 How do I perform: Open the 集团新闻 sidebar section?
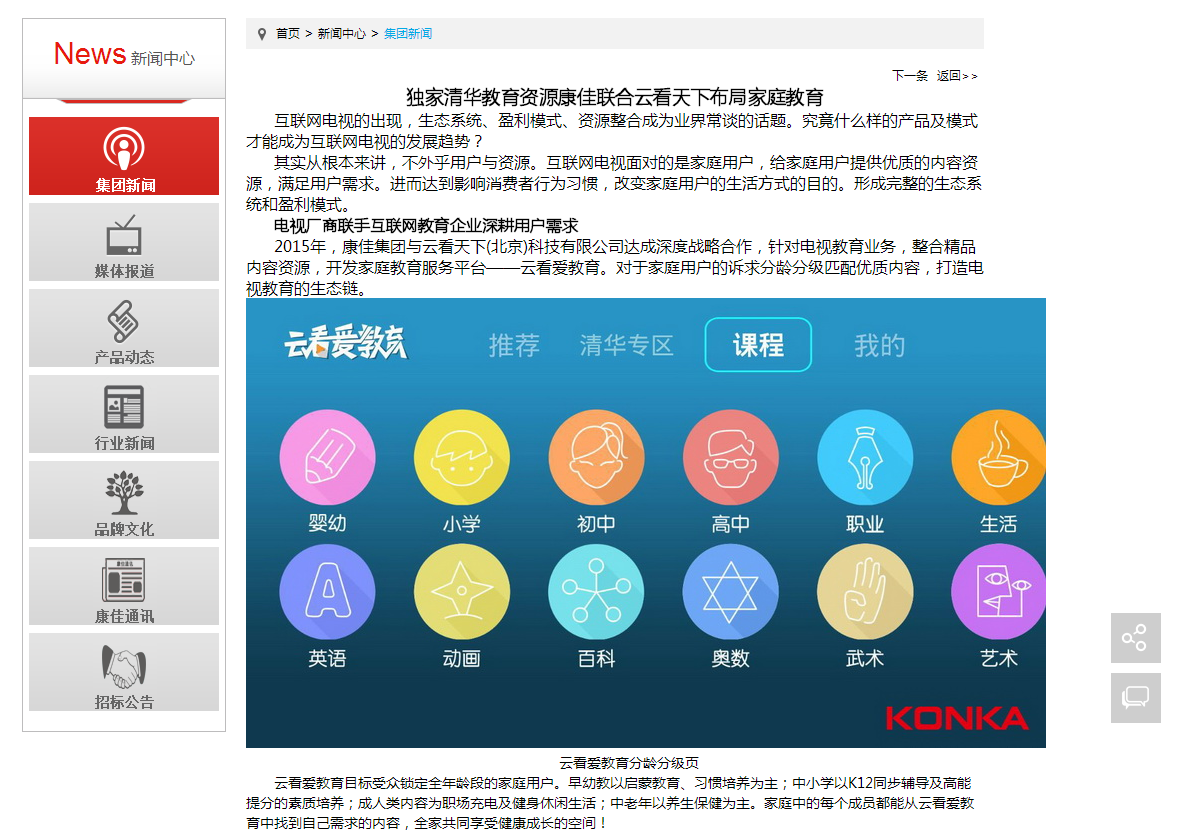pyautogui.click(x=124, y=156)
